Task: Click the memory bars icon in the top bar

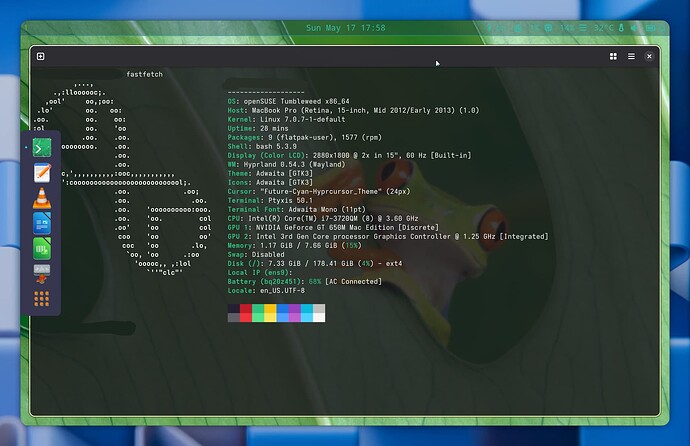Action: click(583, 28)
